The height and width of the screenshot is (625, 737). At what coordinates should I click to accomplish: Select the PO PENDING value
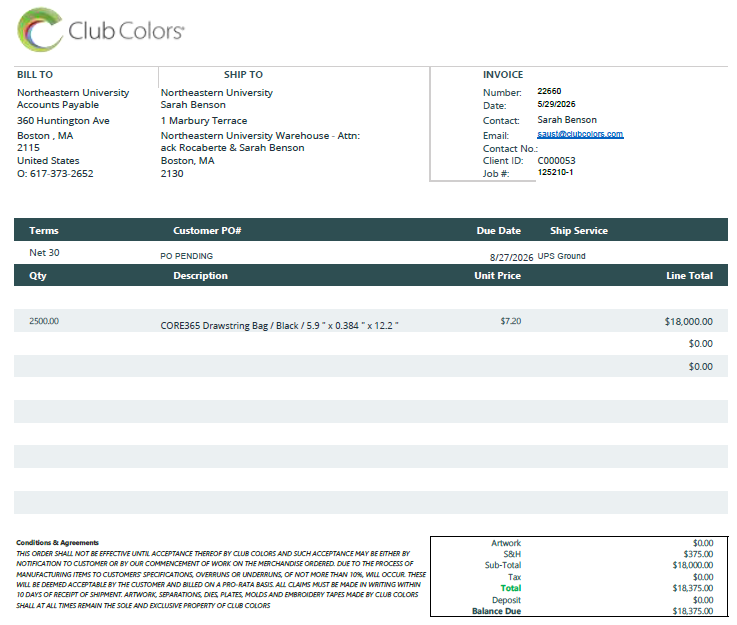[x=187, y=256]
